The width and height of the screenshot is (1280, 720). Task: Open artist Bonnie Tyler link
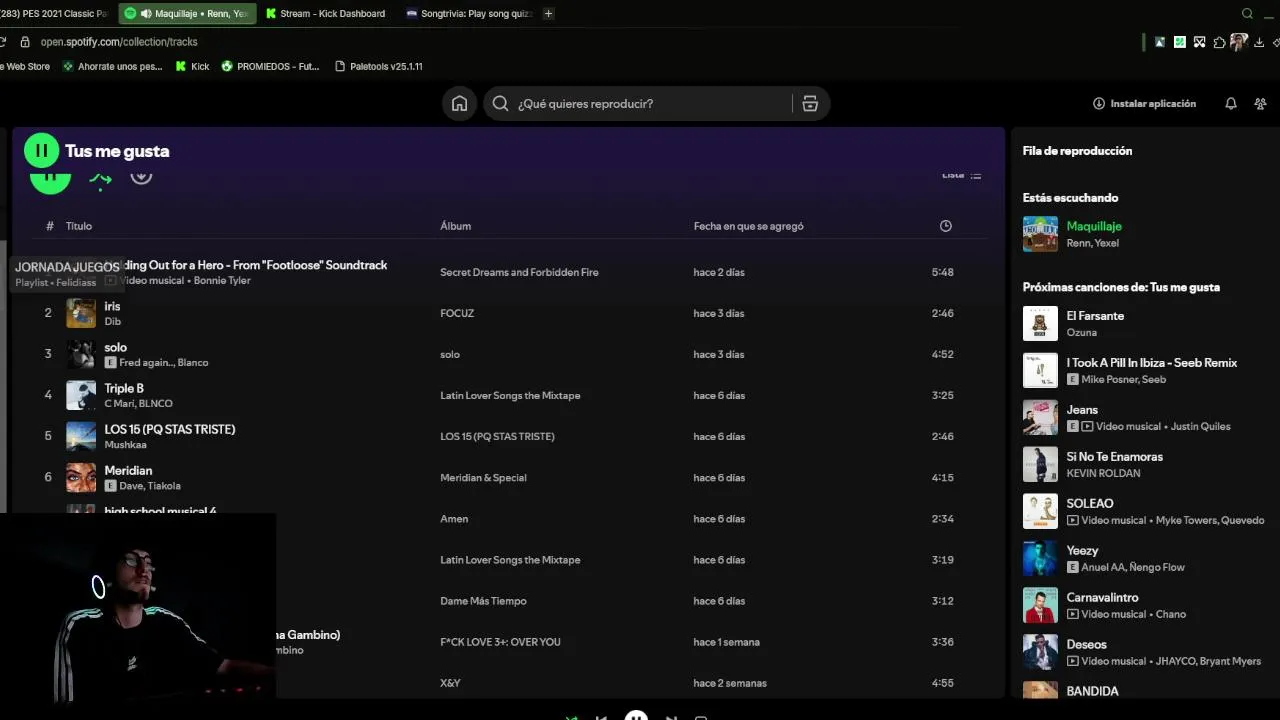(x=222, y=280)
